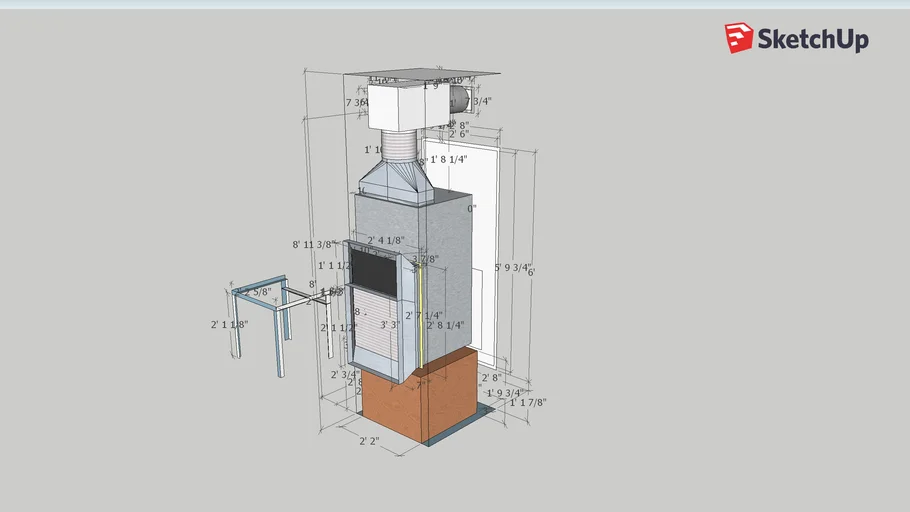The width and height of the screenshot is (910, 512).
Task: Select the 1' 1 7/8" dimension label
Action: pyautogui.click(x=528, y=402)
